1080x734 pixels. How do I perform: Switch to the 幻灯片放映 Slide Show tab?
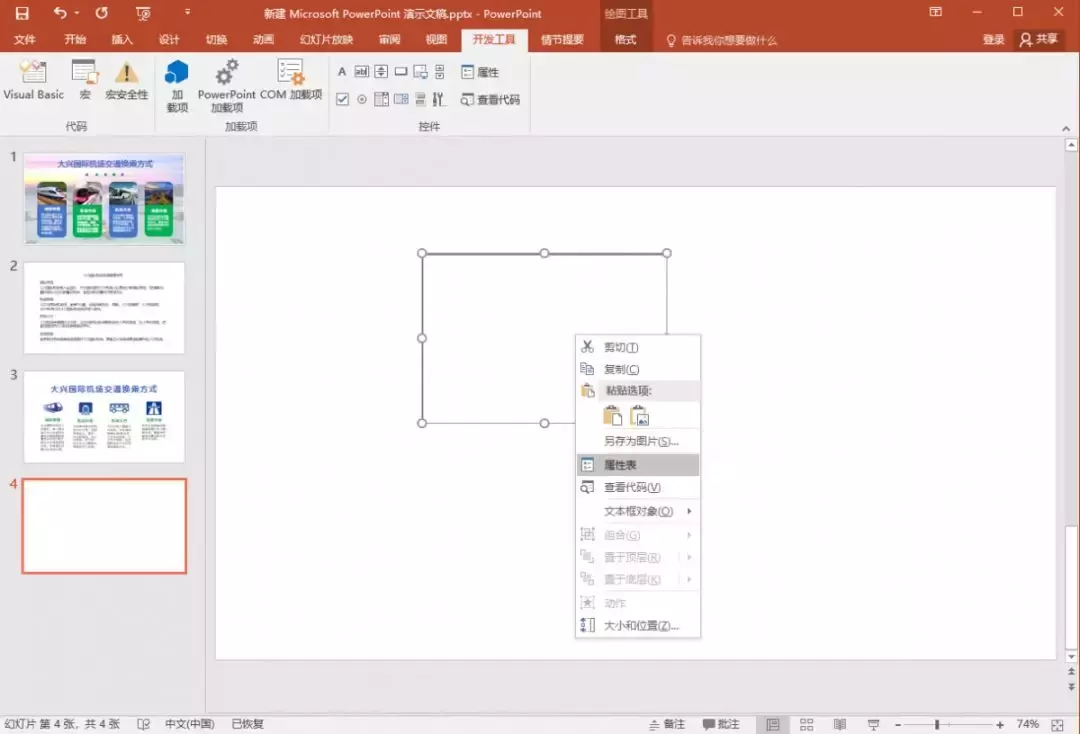(326, 39)
